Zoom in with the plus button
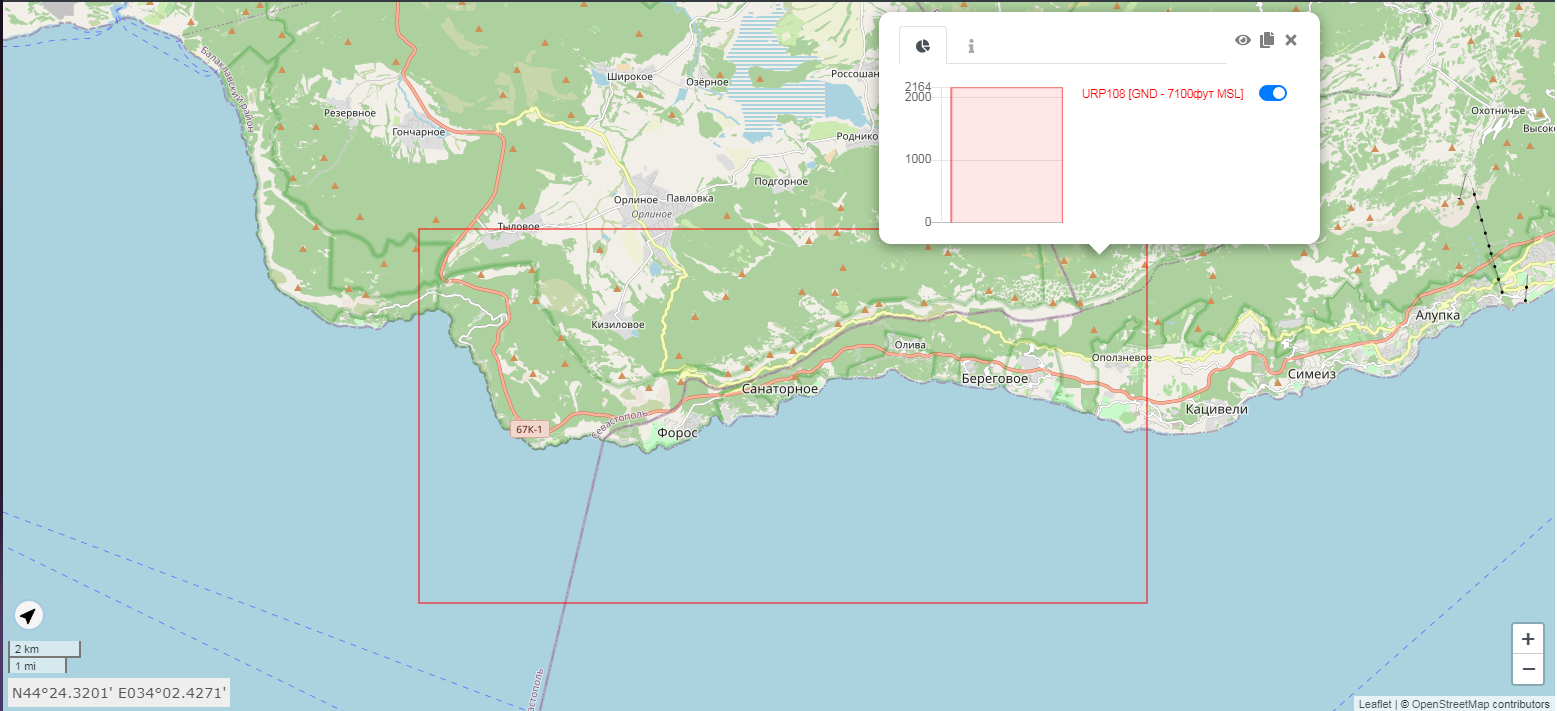The height and width of the screenshot is (711, 1557). click(x=1527, y=639)
